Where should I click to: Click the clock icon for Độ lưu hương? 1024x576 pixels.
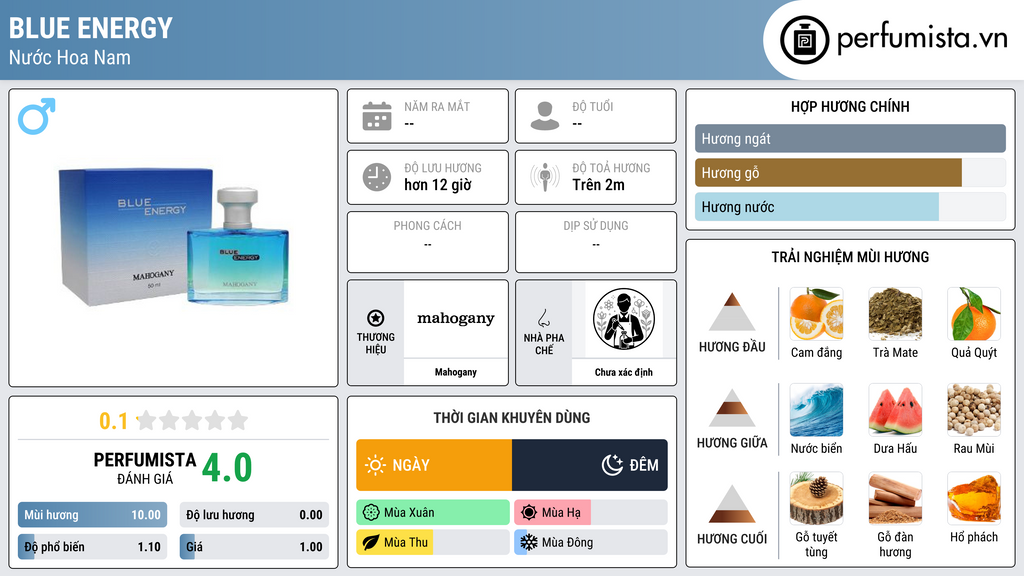(377, 177)
